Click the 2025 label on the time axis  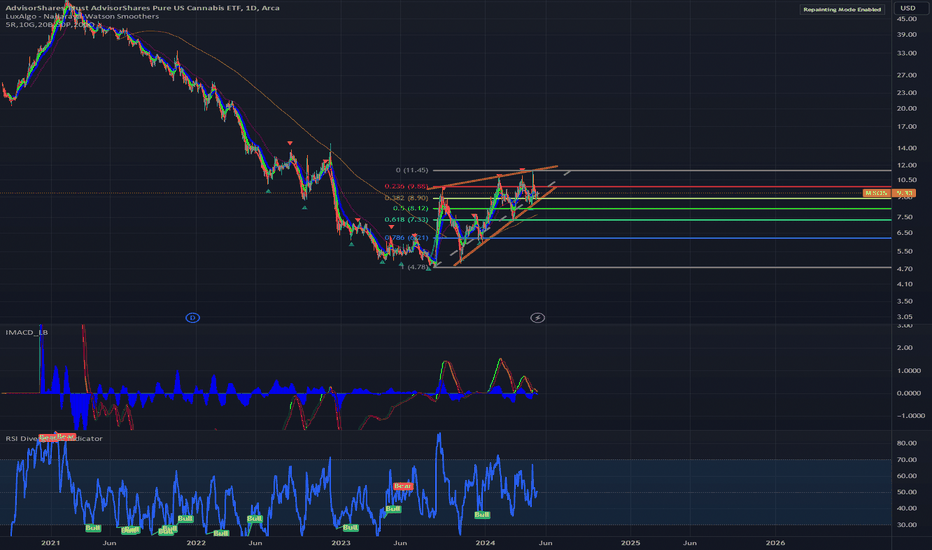[x=631, y=543]
